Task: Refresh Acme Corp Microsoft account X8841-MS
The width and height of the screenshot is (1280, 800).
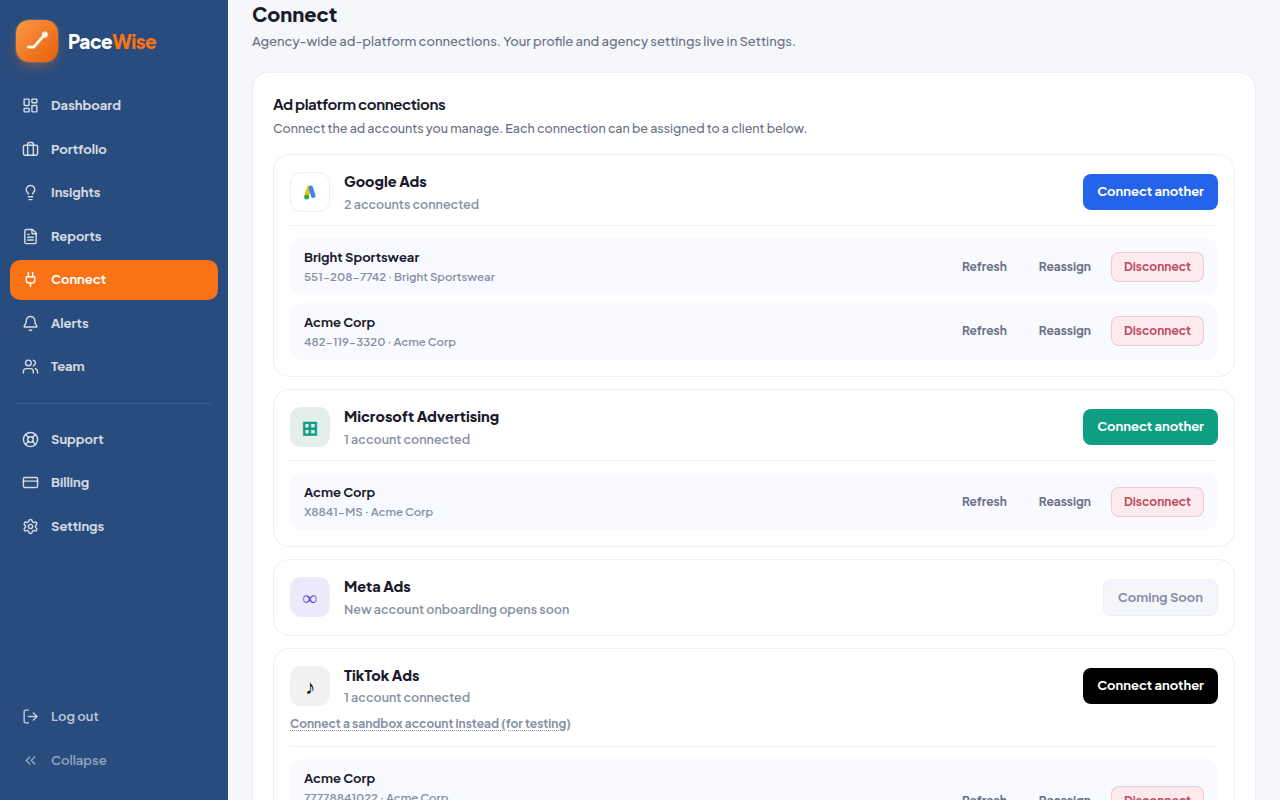Action: pos(984,502)
